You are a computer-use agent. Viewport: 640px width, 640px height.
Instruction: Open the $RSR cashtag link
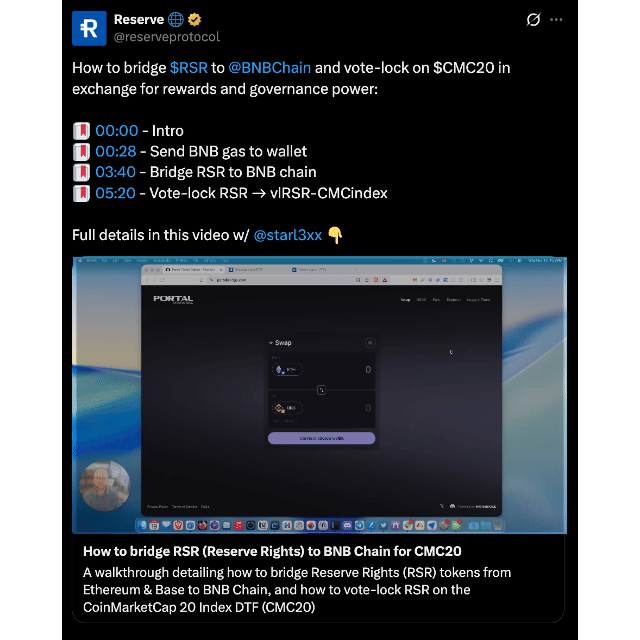pyautogui.click(x=189, y=68)
